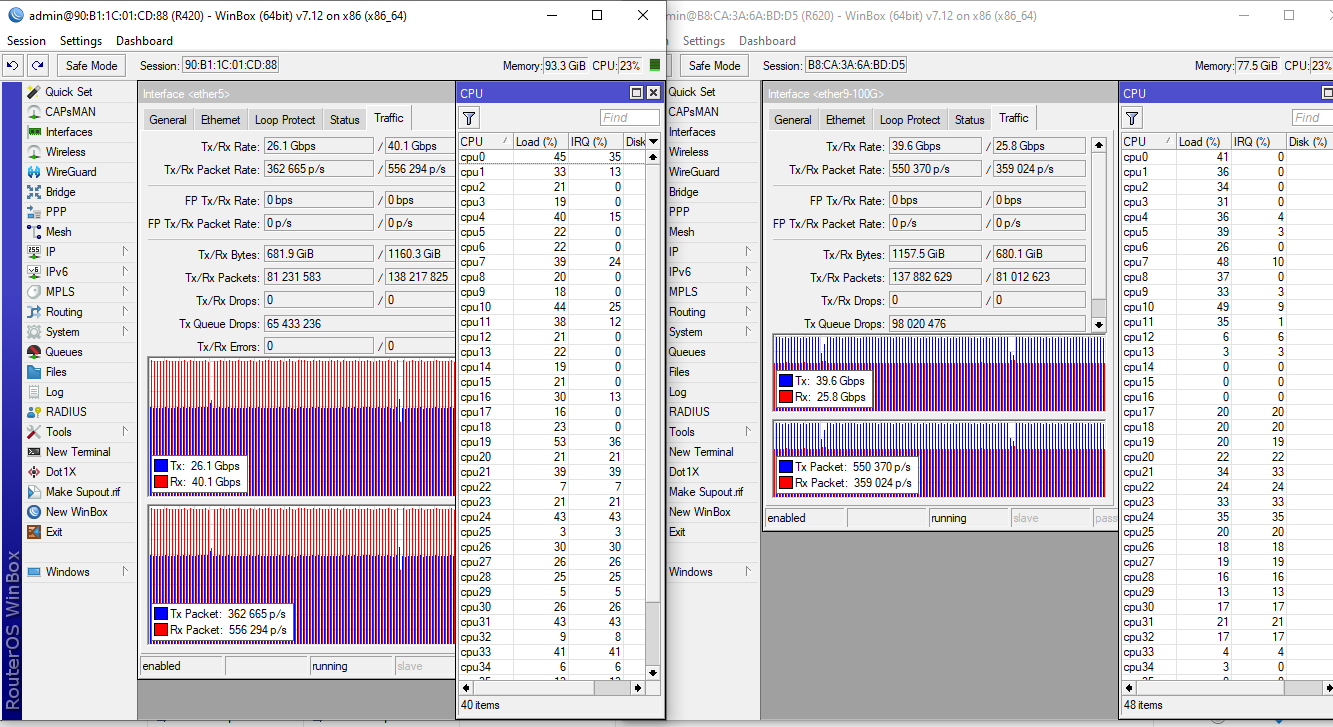Screen dimensions: 1333x727
Task: Toggle Safe Mode in the R420 session
Action: click(x=90, y=65)
